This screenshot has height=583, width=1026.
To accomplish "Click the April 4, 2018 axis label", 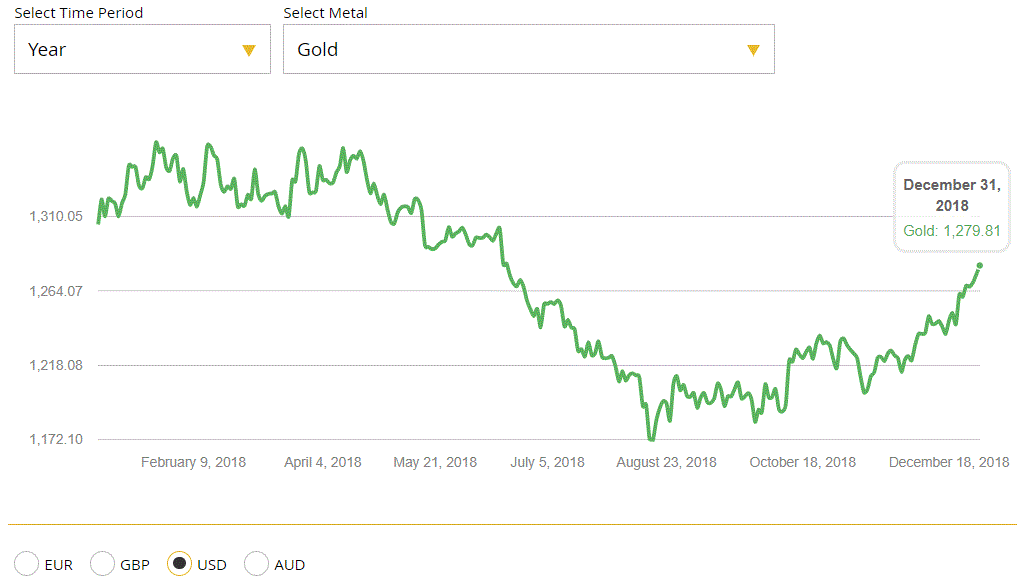I will pyautogui.click(x=323, y=462).
